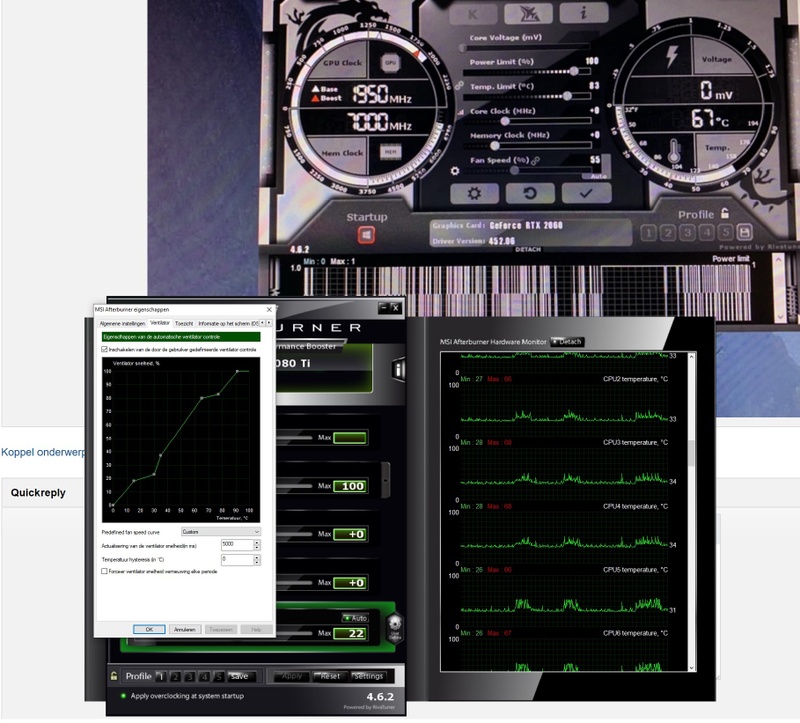This screenshot has height=723, width=800.
Task: Open the Predefined fan speed curve dropdown
Action: point(221,532)
